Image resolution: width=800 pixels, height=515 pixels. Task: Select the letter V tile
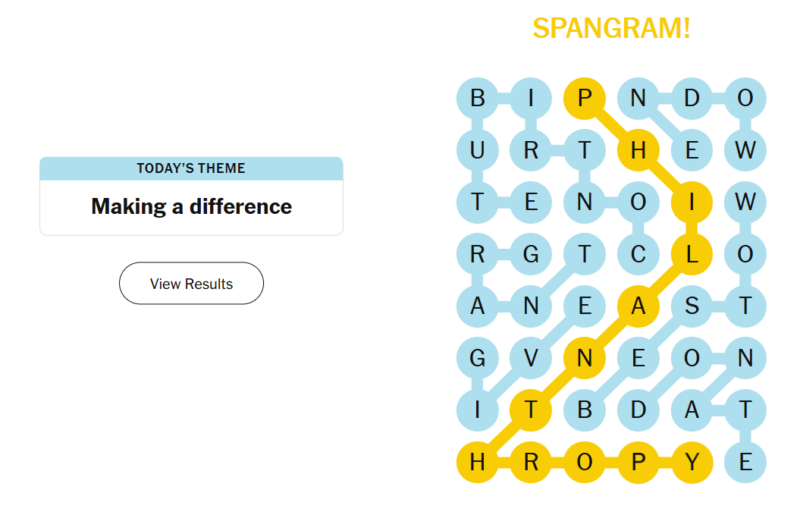[x=531, y=358]
